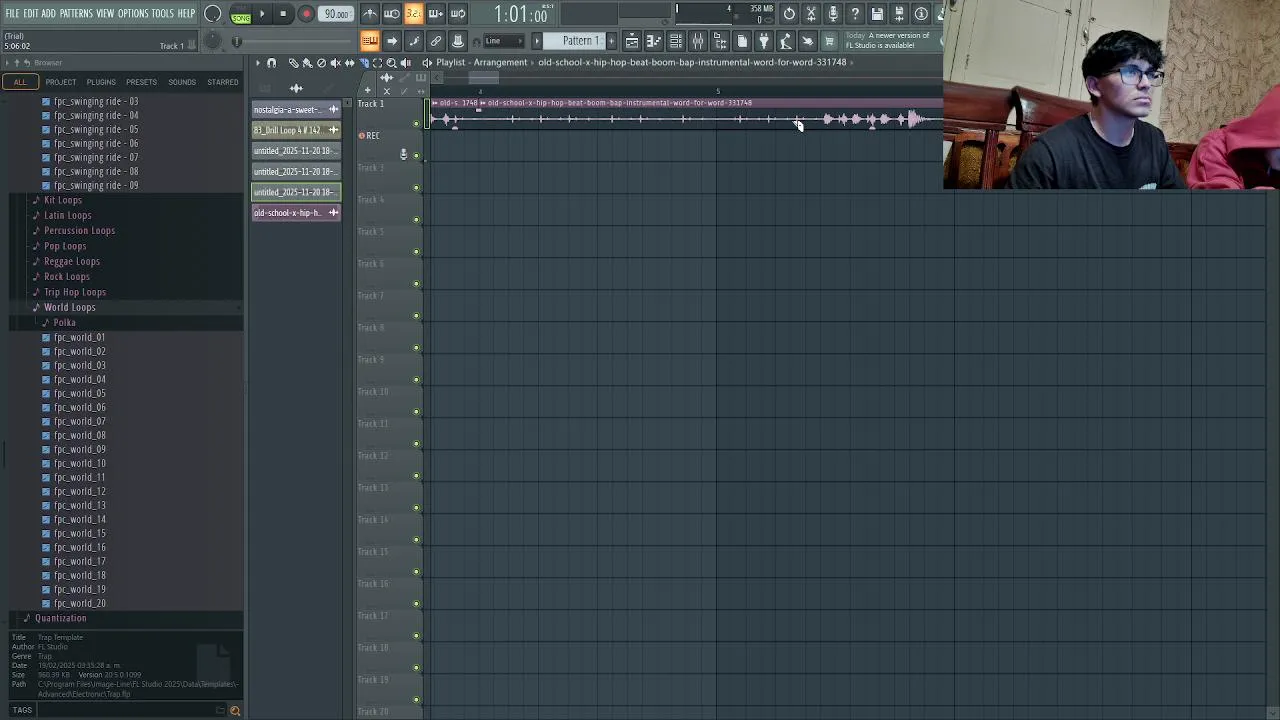
Task: Click the fpc_swinging ride - 06 sample
Action: point(96,144)
